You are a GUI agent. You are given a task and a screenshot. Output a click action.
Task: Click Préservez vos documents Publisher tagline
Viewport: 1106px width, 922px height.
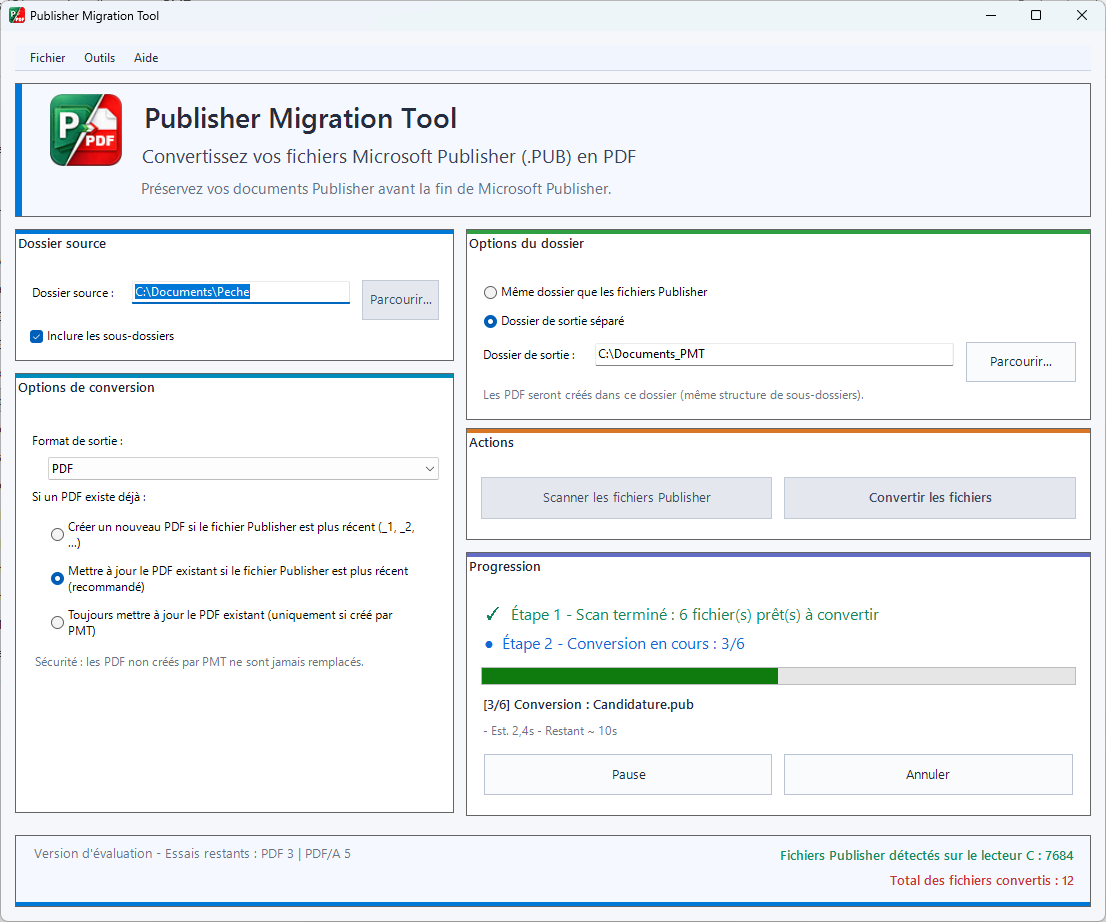point(376,189)
